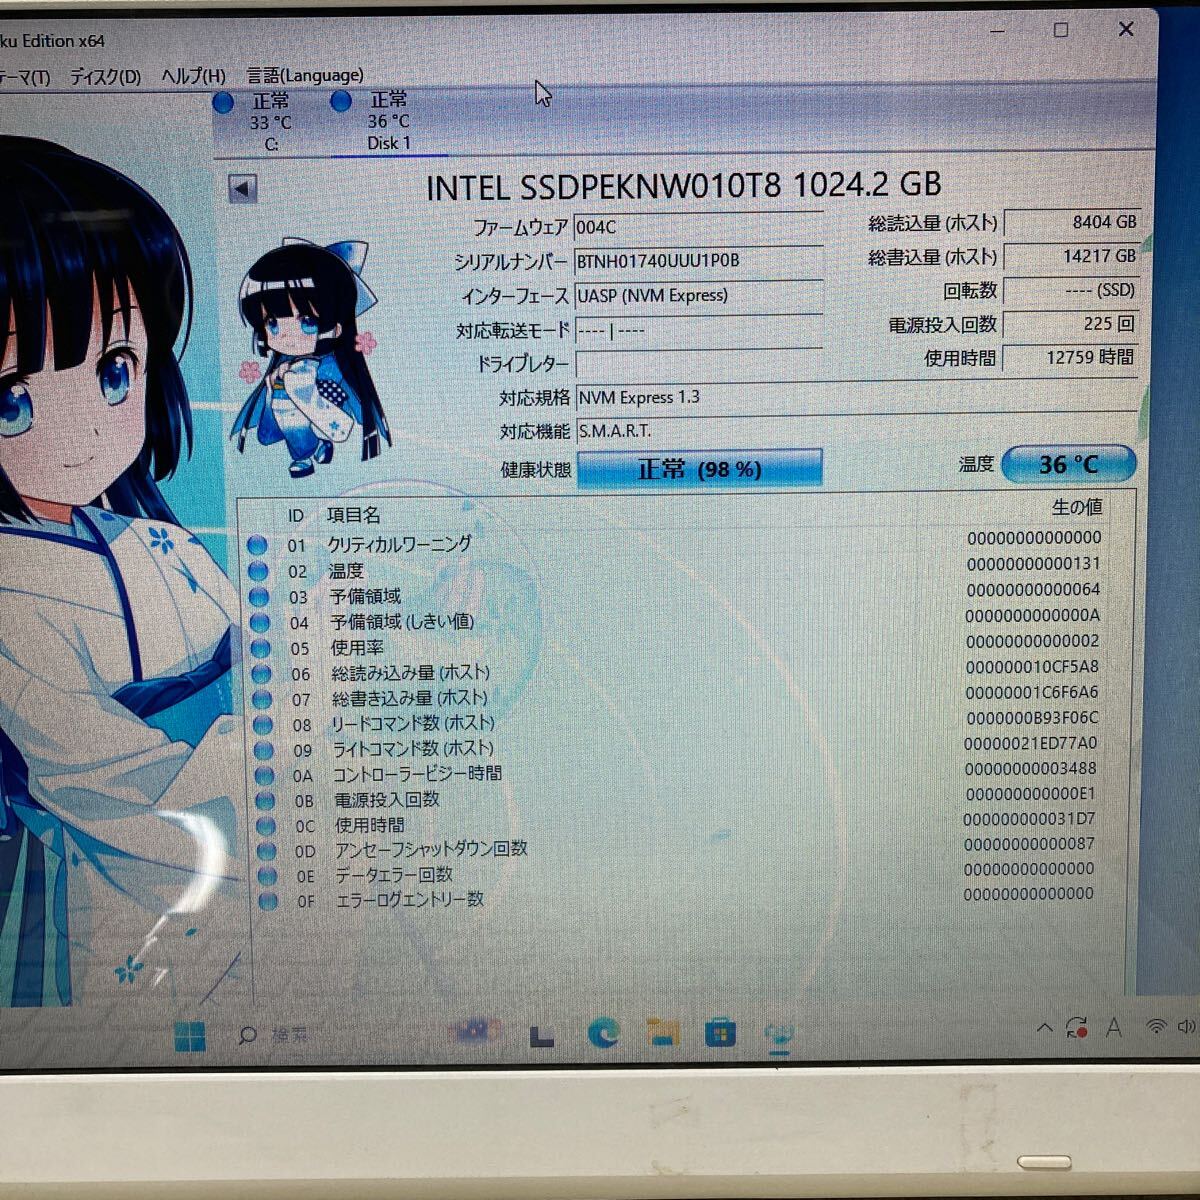Click the total host writes value 14217 GB
The image size is (1200, 1200).
(1071, 257)
